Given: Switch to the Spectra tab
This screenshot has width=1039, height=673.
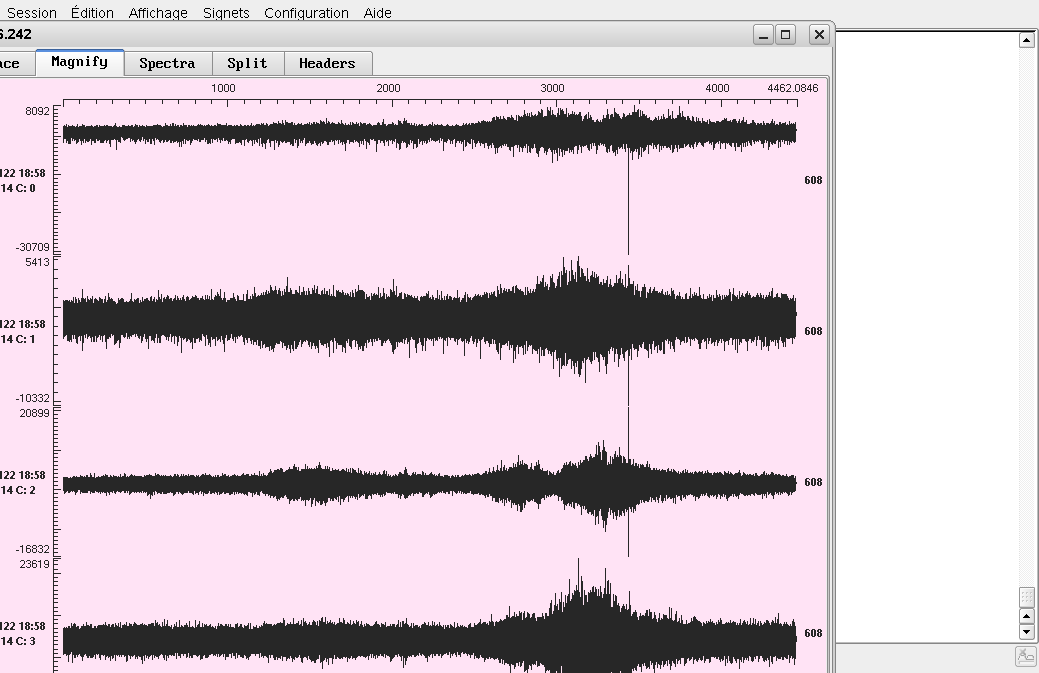Looking at the screenshot, I should 167,64.
